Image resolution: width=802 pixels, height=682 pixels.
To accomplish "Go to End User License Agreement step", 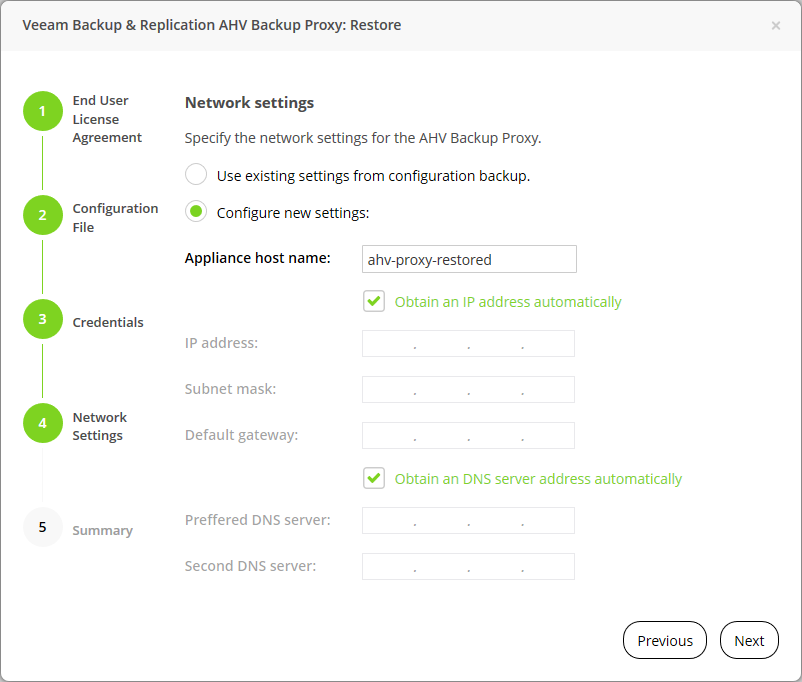I will click(107, 119).
